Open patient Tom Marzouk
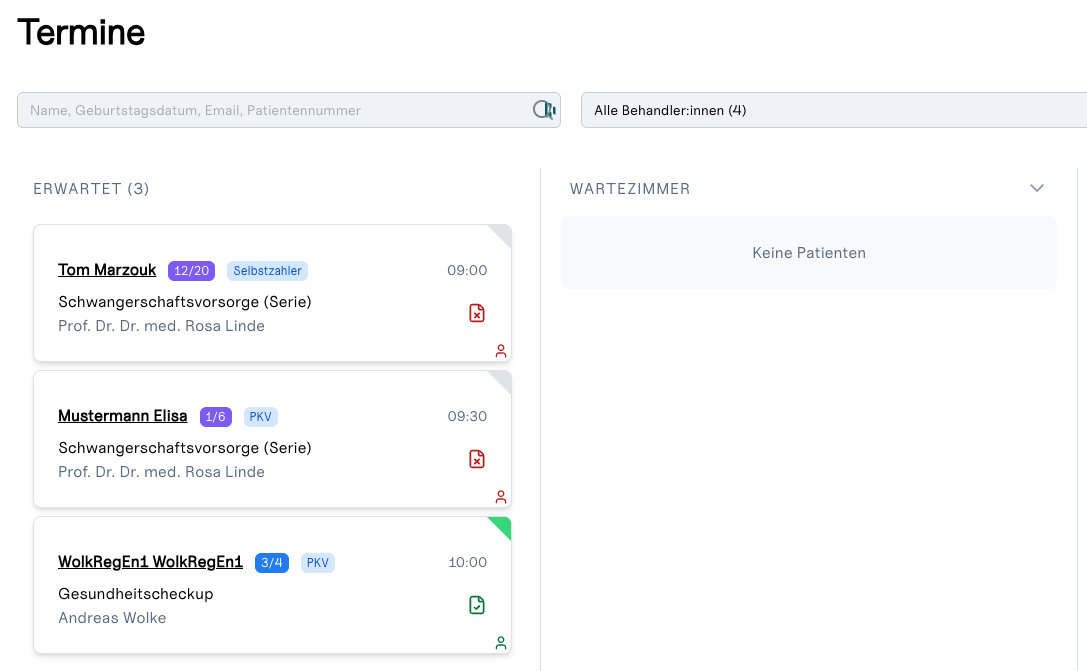The width and height of the screenshot is (1087, 671). [107, 270]
